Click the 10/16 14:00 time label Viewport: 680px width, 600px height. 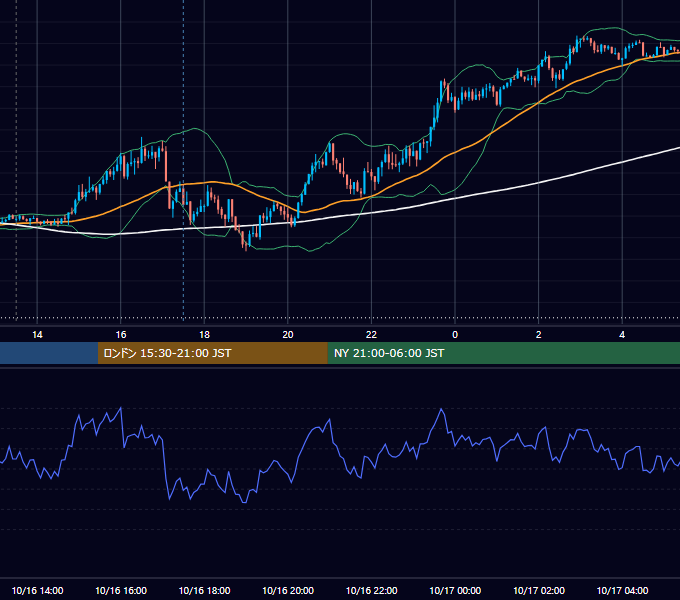pos(37,590)
